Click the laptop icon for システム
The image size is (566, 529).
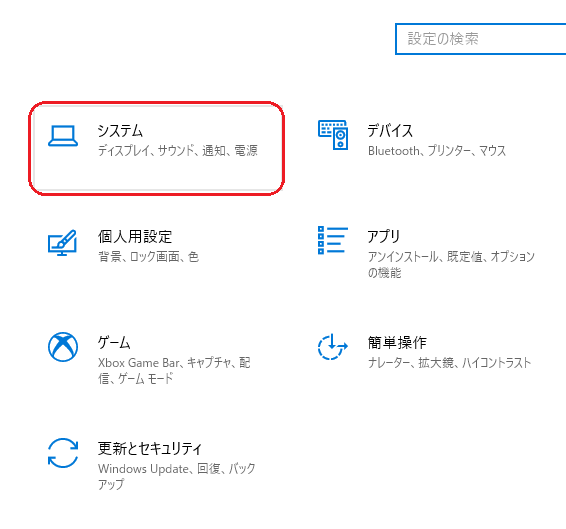63,136
